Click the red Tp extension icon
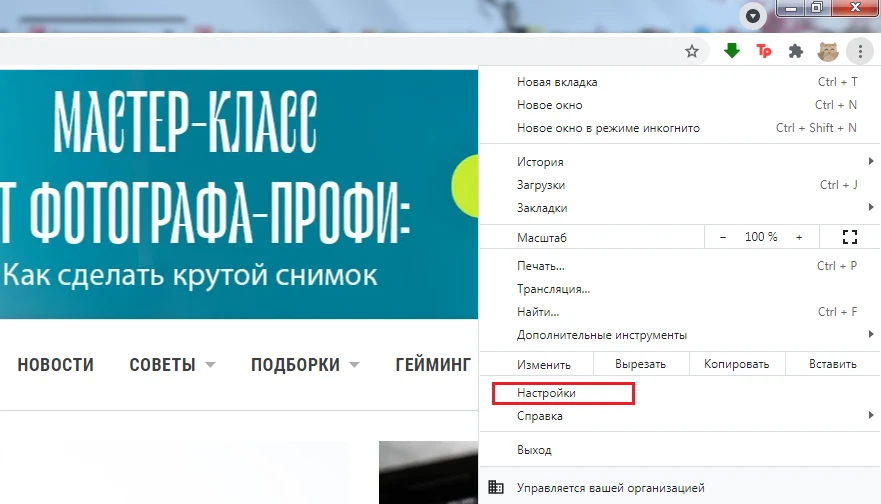 coord(764,51)
